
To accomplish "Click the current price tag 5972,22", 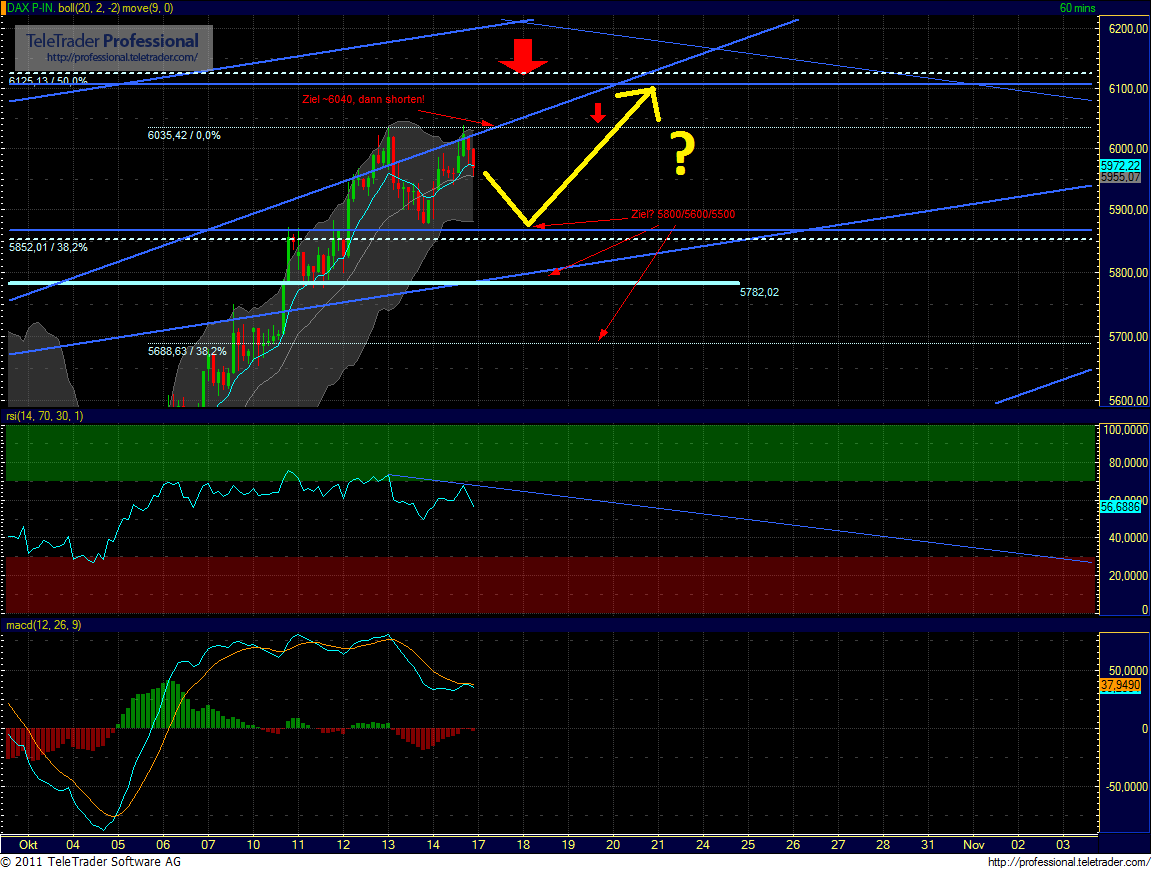I will tap(1120, 167).
